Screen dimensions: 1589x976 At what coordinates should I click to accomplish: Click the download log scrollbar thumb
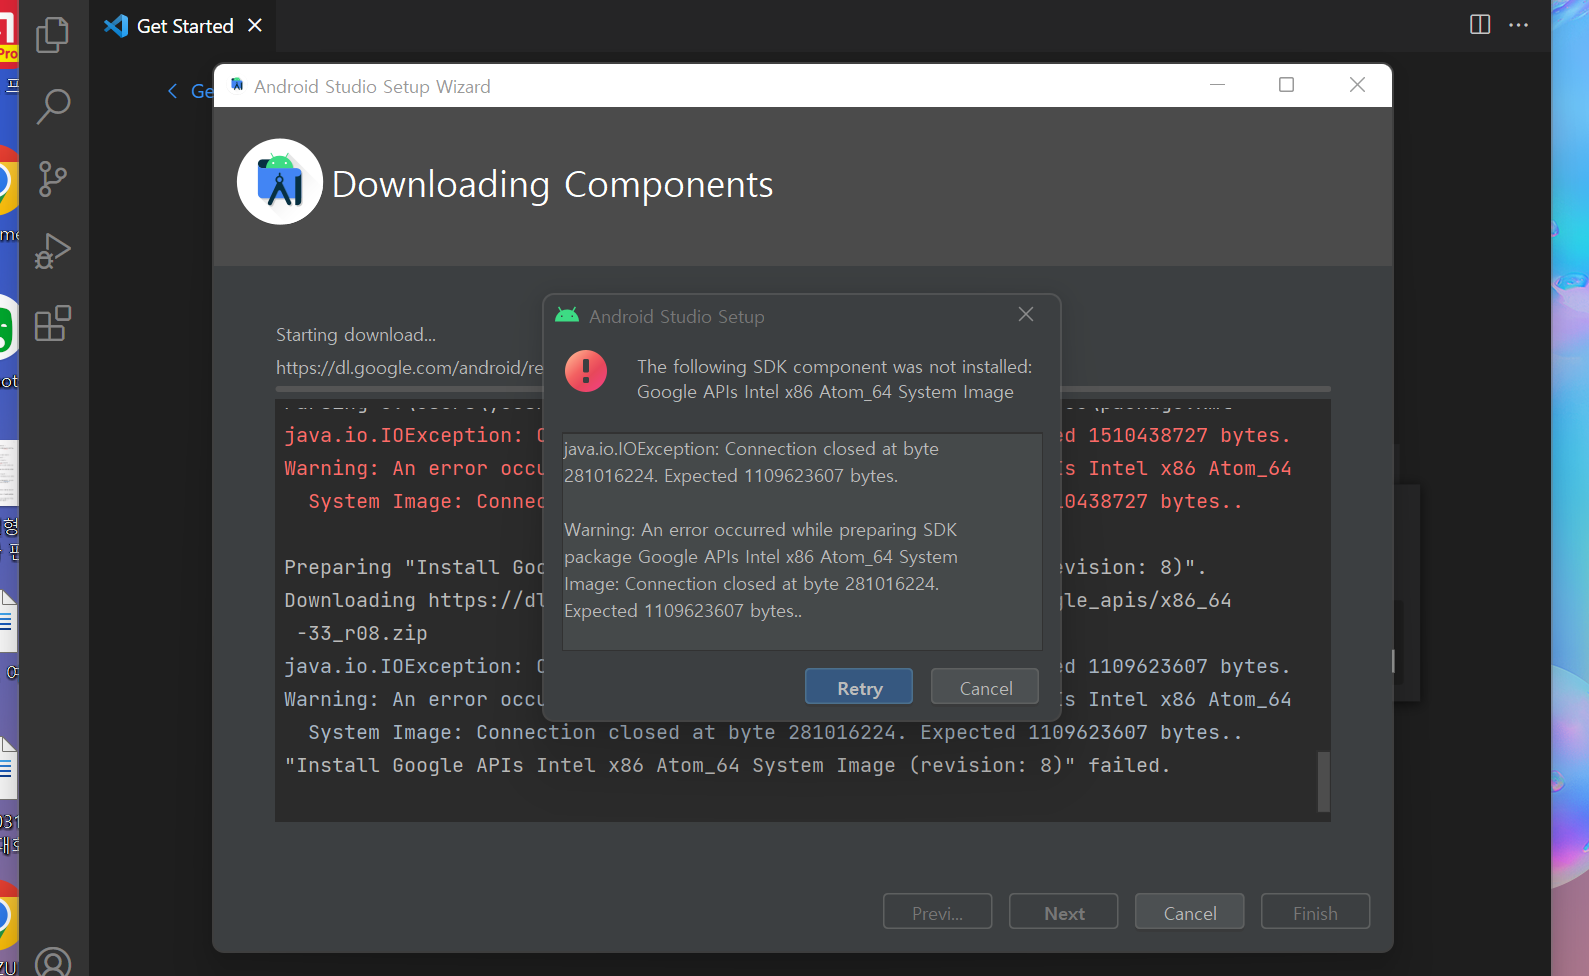(1324, 781)
